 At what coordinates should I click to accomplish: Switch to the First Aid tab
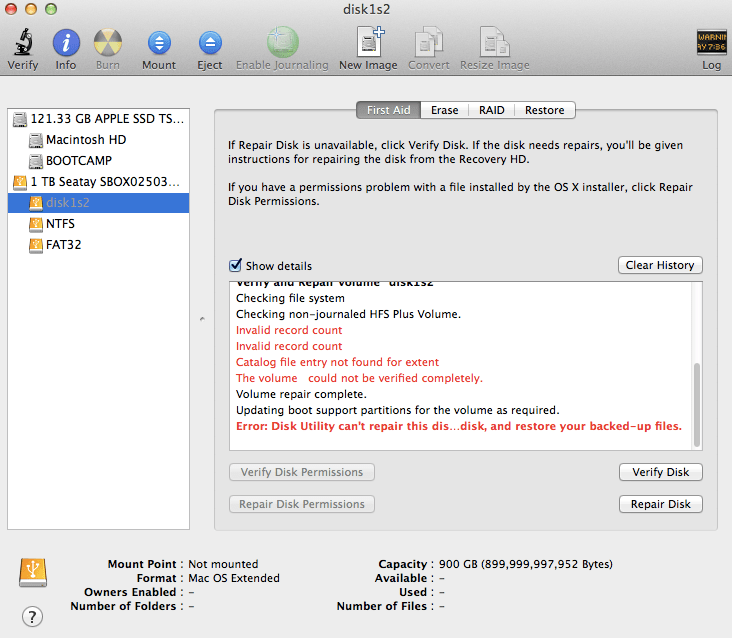(x=388, y=110)
